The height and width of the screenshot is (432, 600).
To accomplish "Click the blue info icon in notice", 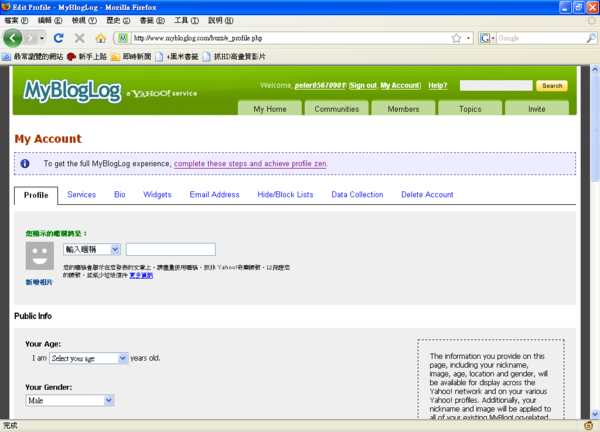I will (25, 164).
